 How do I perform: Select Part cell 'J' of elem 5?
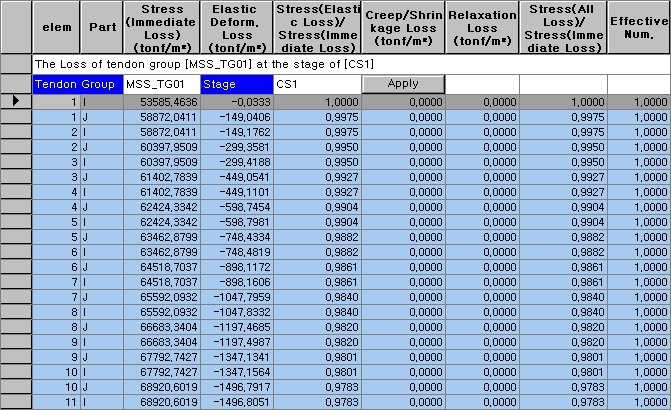point(102,237)
